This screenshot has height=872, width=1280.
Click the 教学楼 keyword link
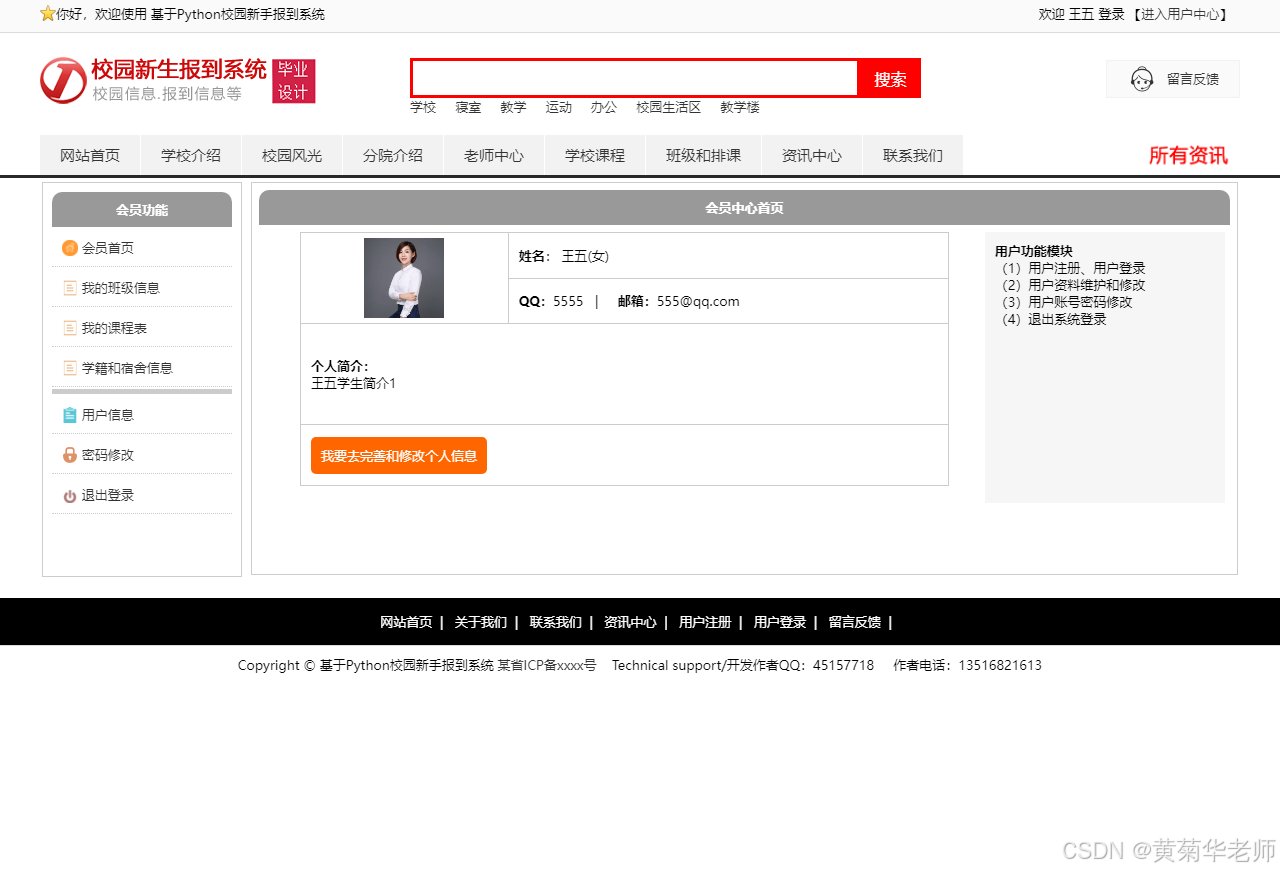(740, 107)
